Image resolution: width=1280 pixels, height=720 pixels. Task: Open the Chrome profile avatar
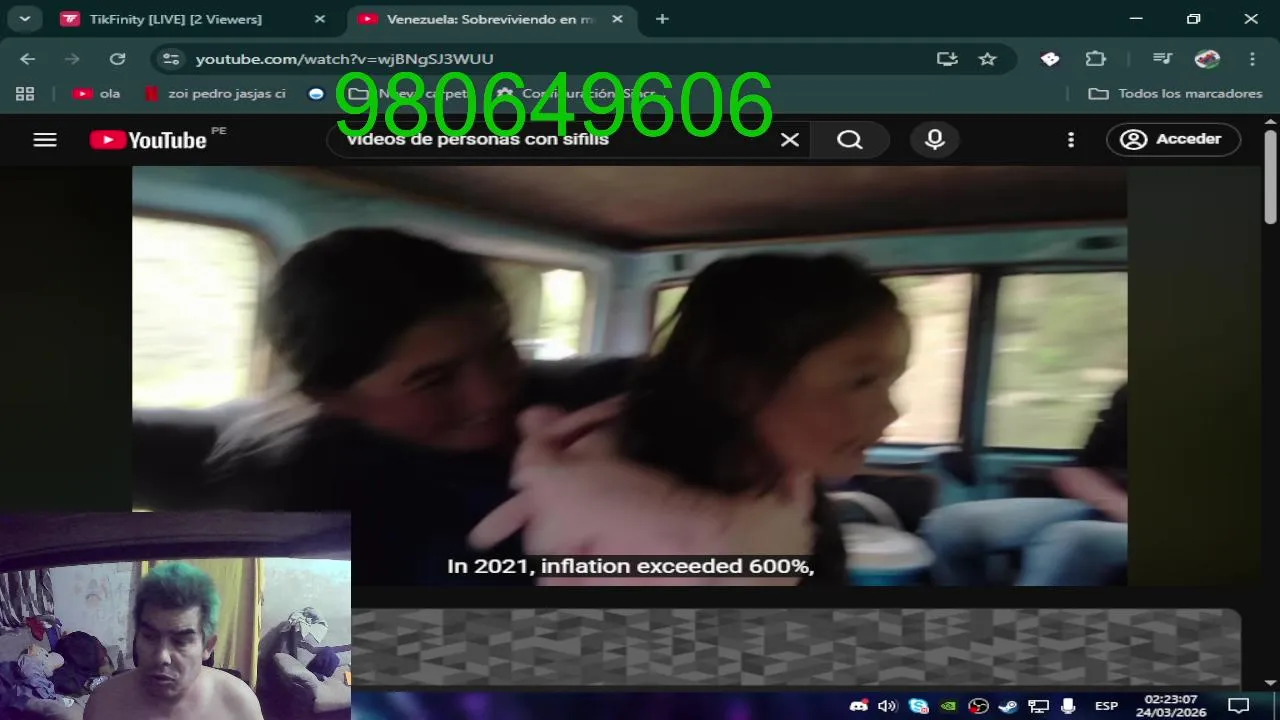(x=1208, y=59)
